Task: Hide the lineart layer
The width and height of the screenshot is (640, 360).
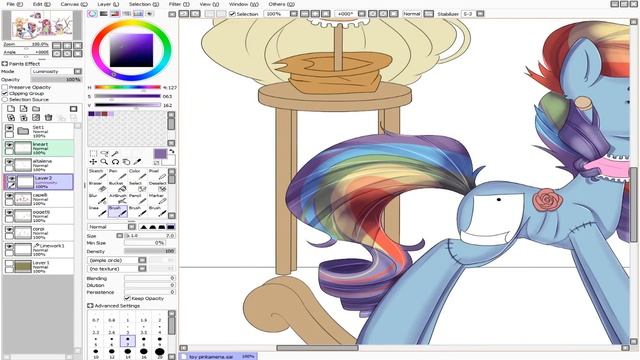Action: coord(9,145)
